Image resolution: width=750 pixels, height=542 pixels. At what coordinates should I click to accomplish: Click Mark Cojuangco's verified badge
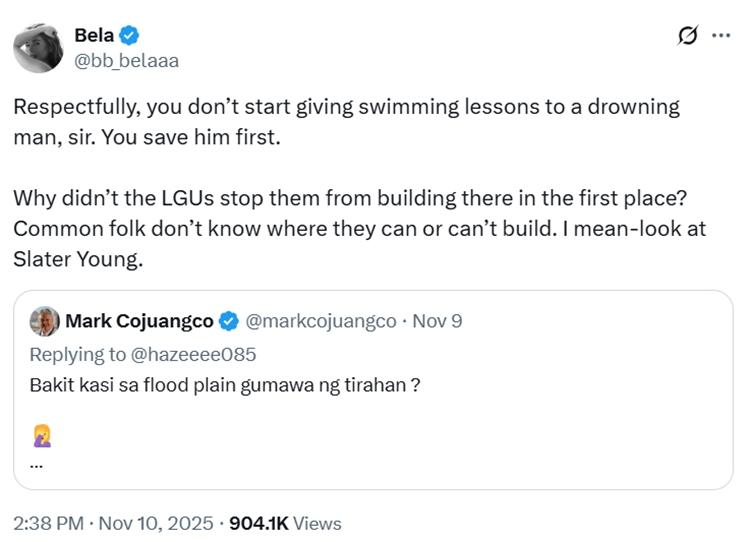(x=229, y=322)
